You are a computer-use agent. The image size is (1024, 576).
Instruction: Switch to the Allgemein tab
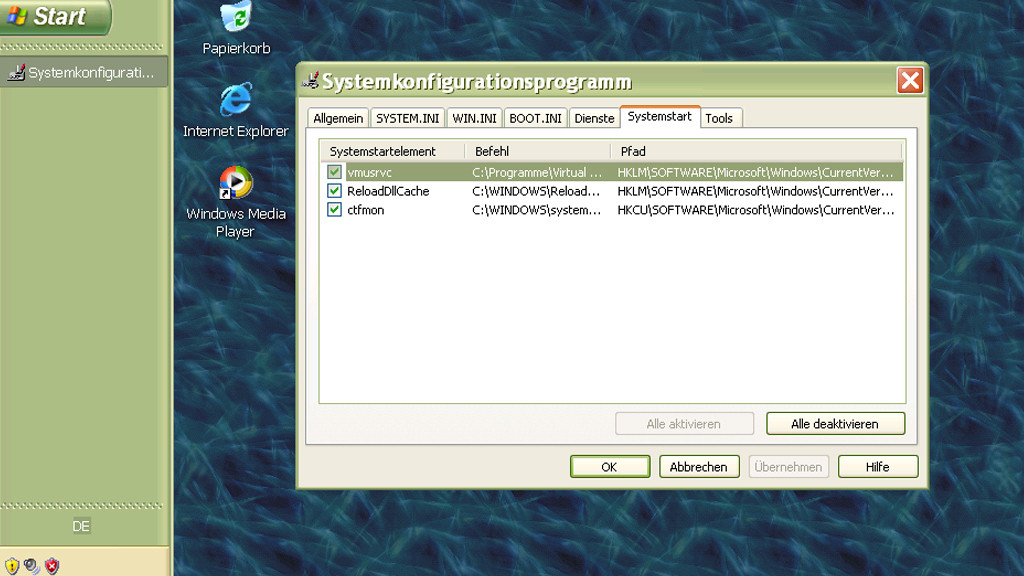(x=338, y=118)
